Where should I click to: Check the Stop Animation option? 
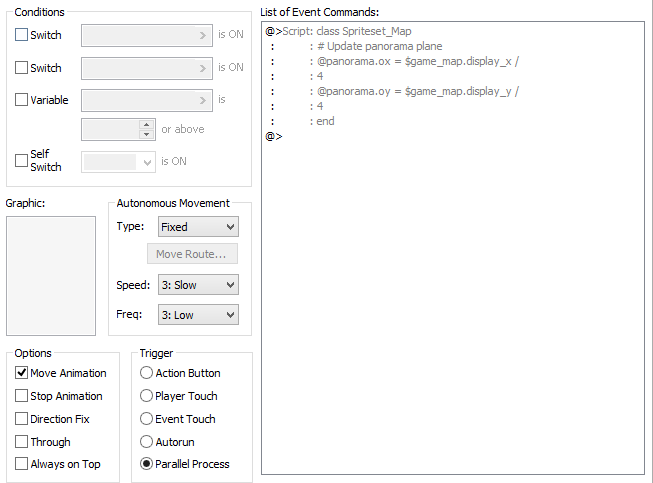[22, 396]
